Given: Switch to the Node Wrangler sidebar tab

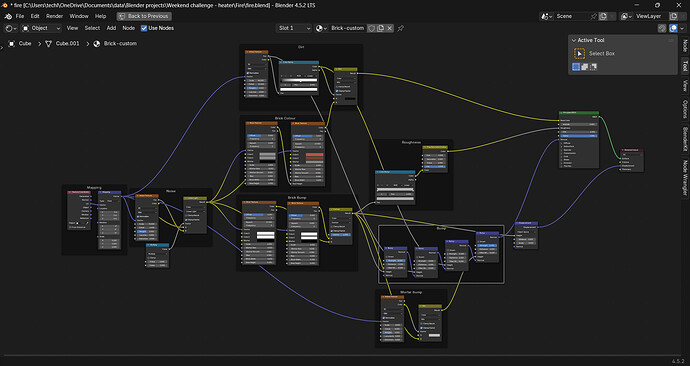Looking at the screenshot, I should pos(685,177).
